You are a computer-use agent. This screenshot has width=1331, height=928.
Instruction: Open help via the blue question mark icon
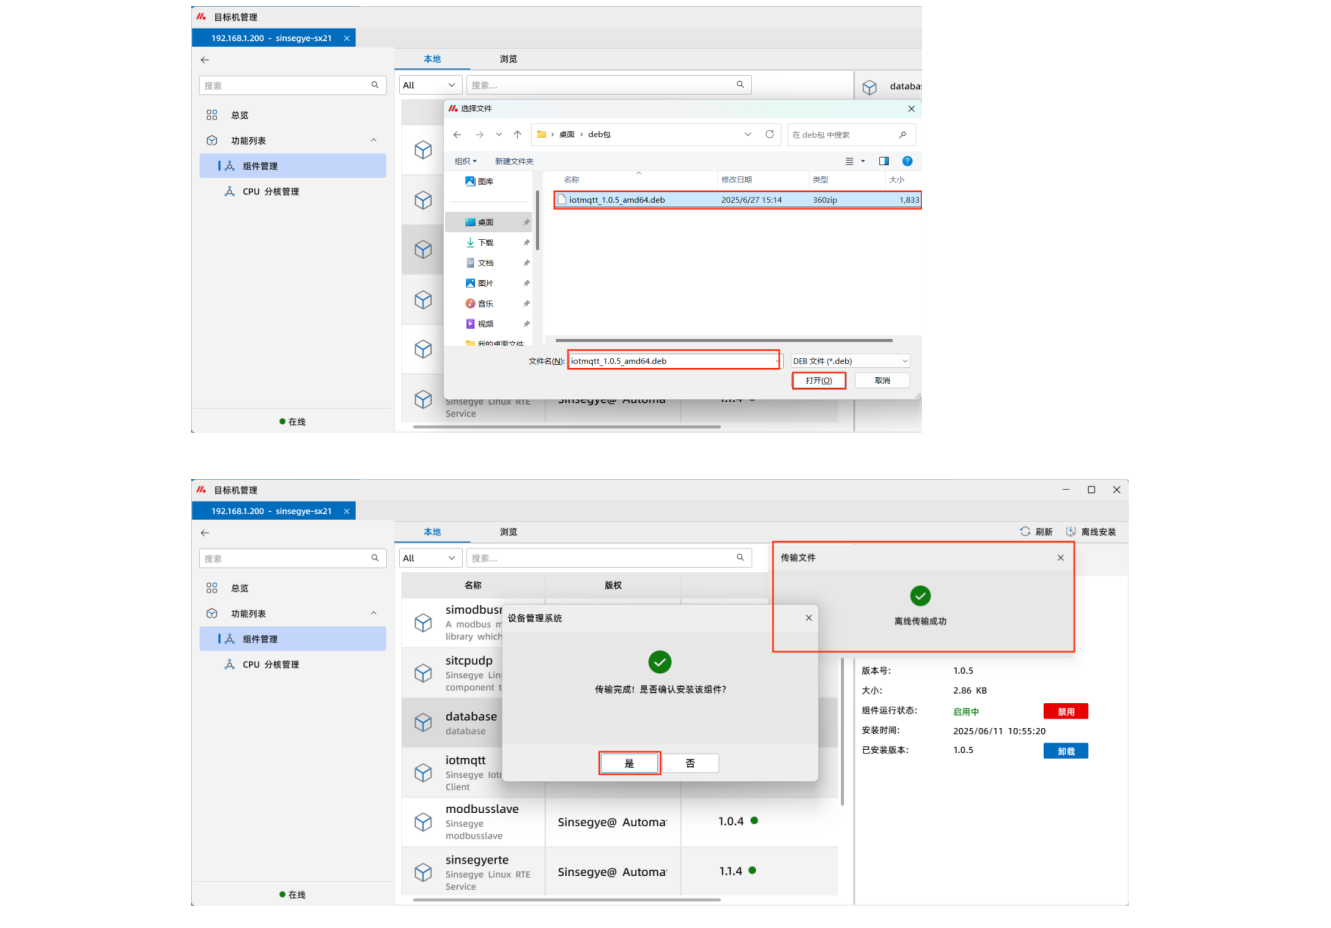907,161
